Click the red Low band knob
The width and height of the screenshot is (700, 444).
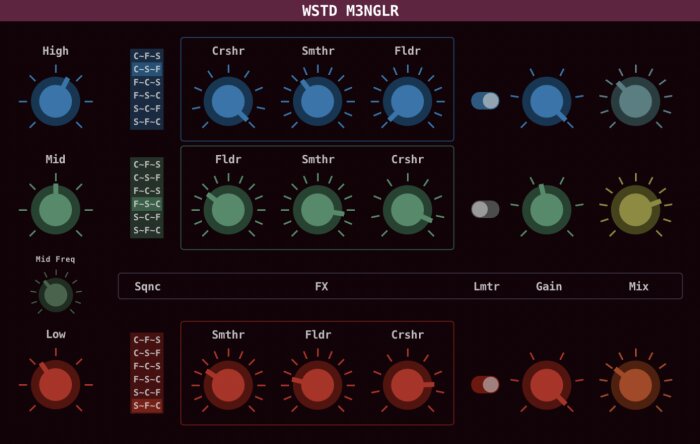pos(55,385)
